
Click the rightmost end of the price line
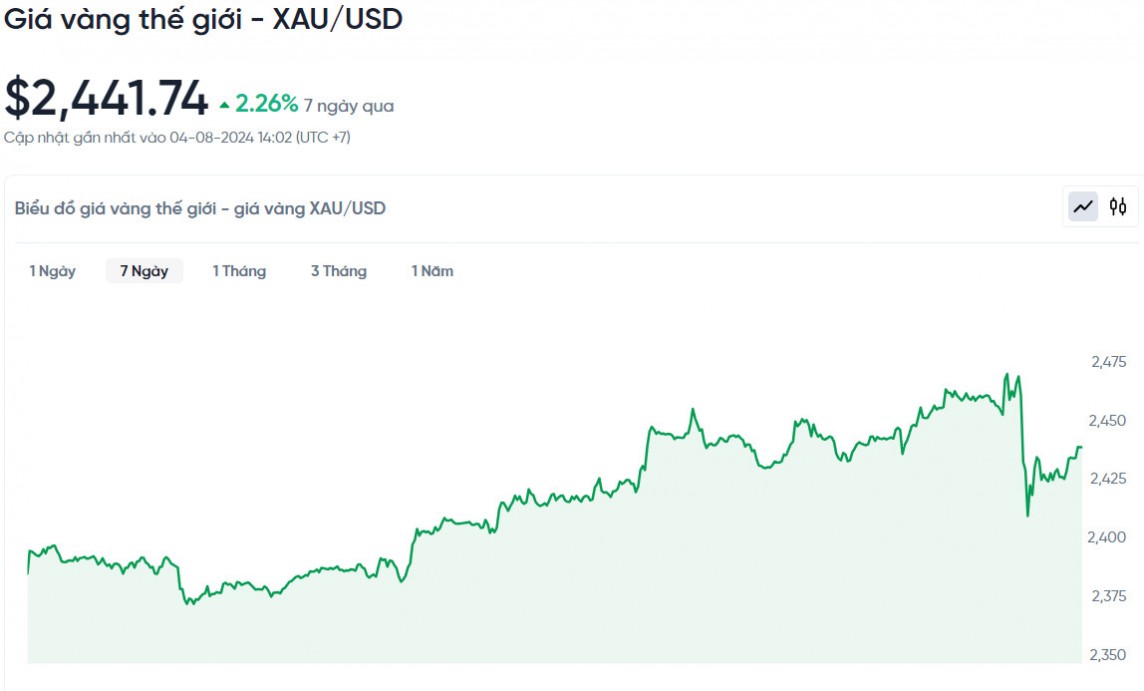coord(1081,447)
